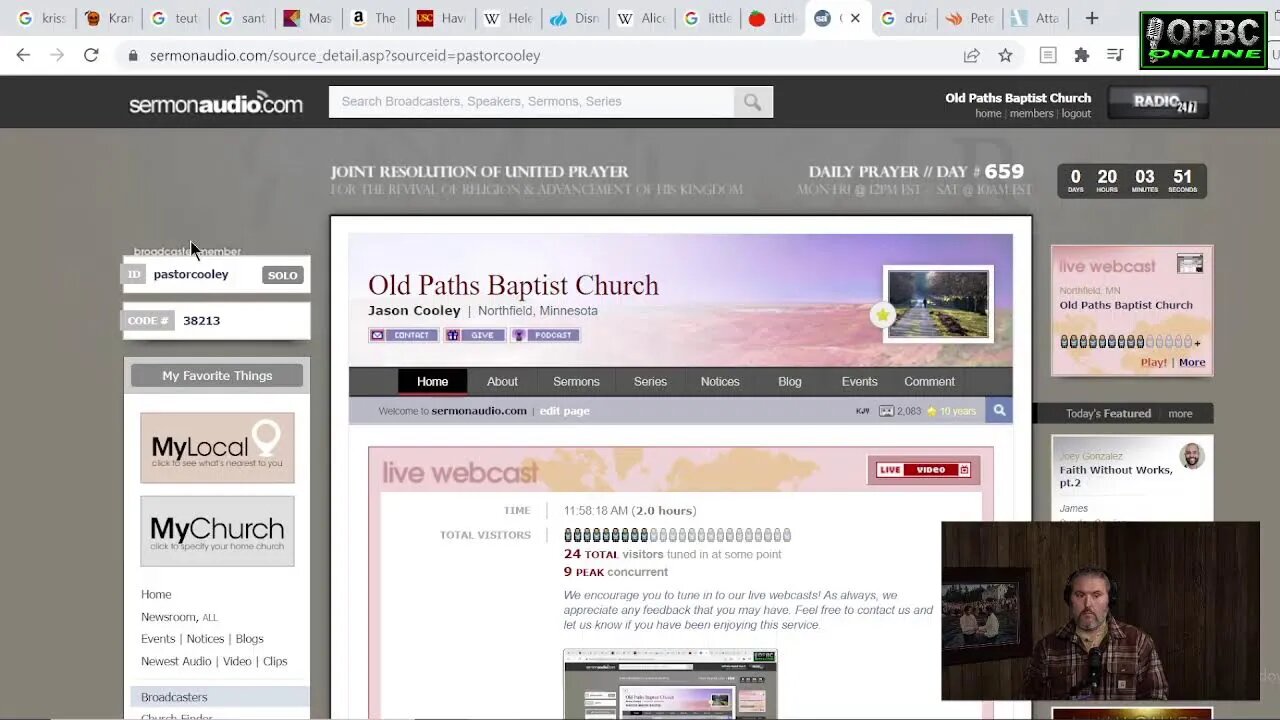Bookmark the page with the star icon

(x=1005, y=56)
